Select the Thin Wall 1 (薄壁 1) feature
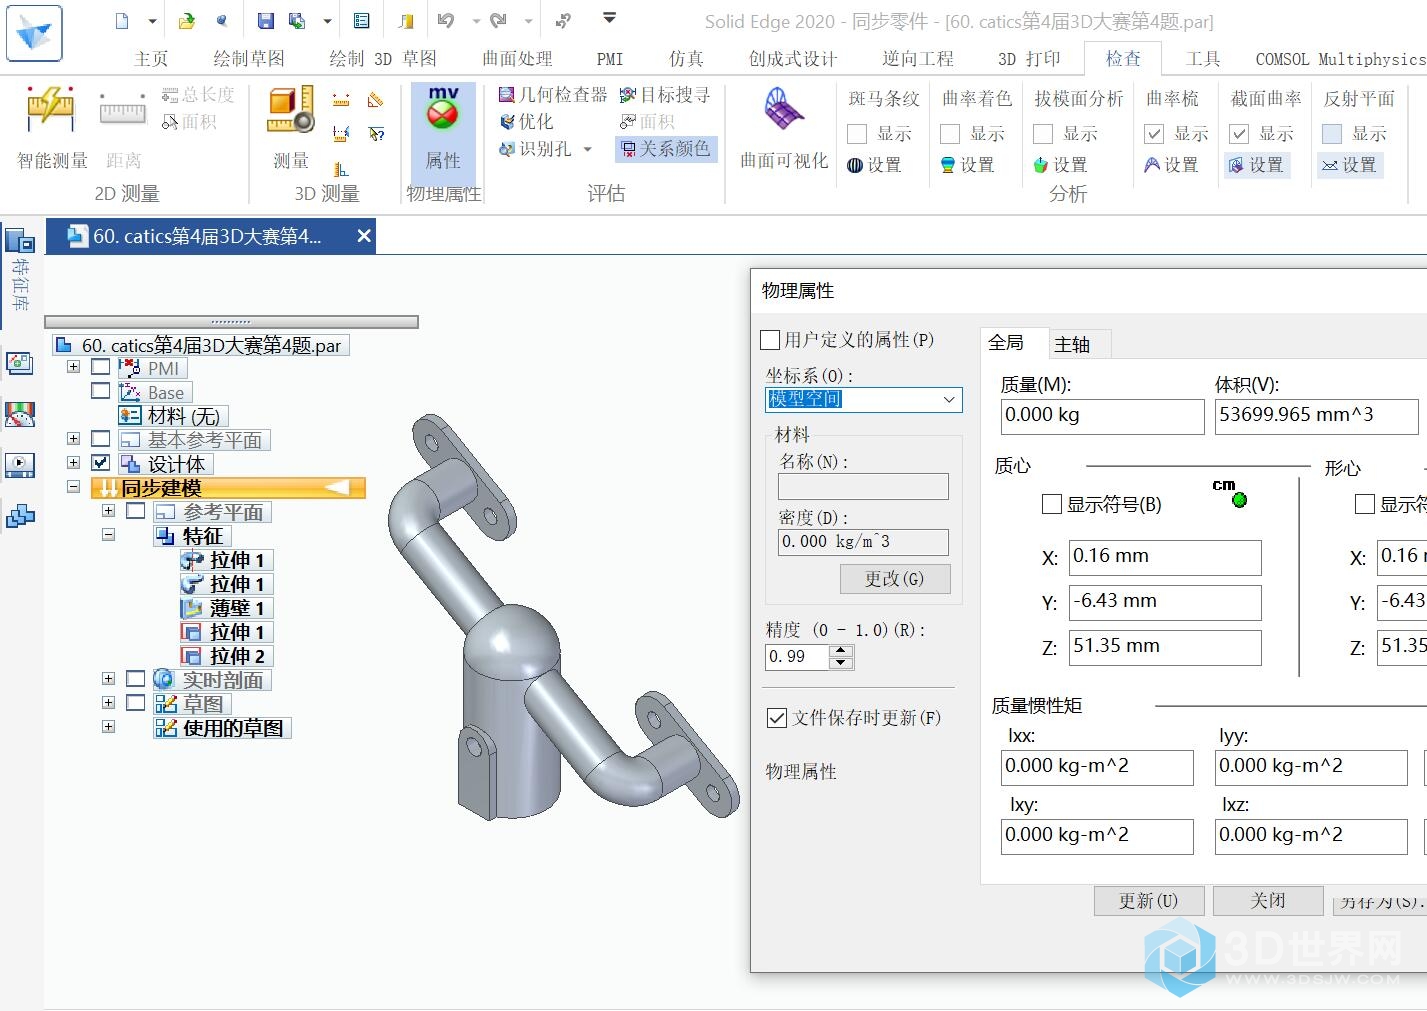 227,608
